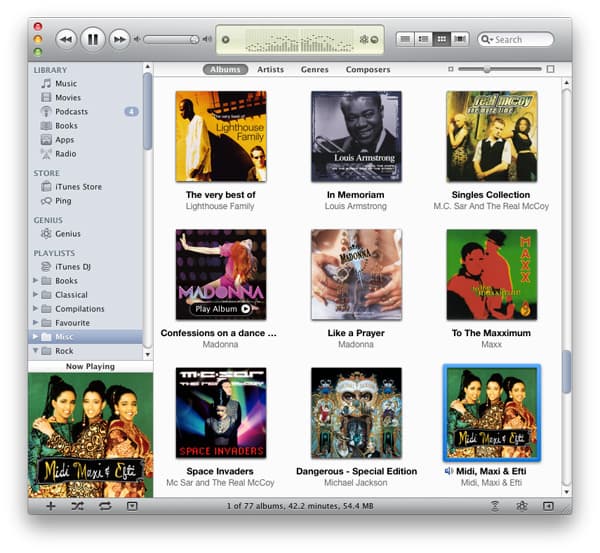The height and width of the screenshot is (553, 600).
Task: Select The very best of album cover
Action: pyautogui.click(x=221, y=137)
